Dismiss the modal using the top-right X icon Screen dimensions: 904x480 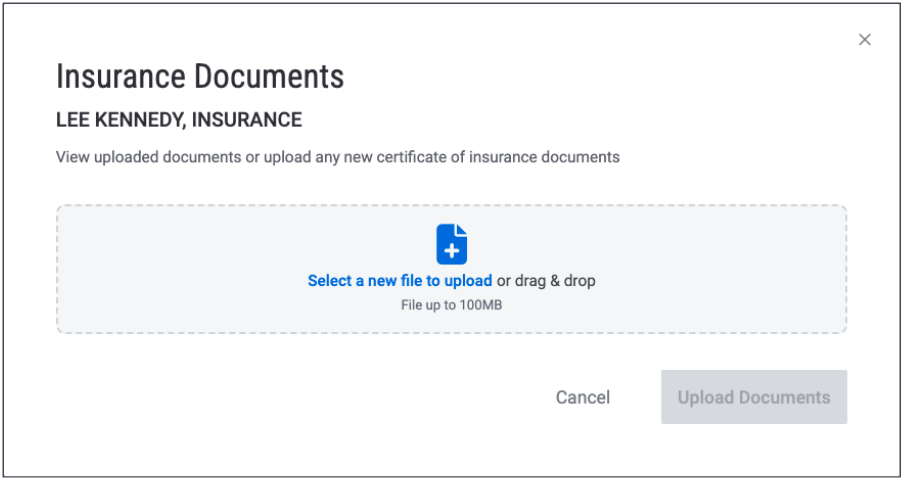coord(865,40)
